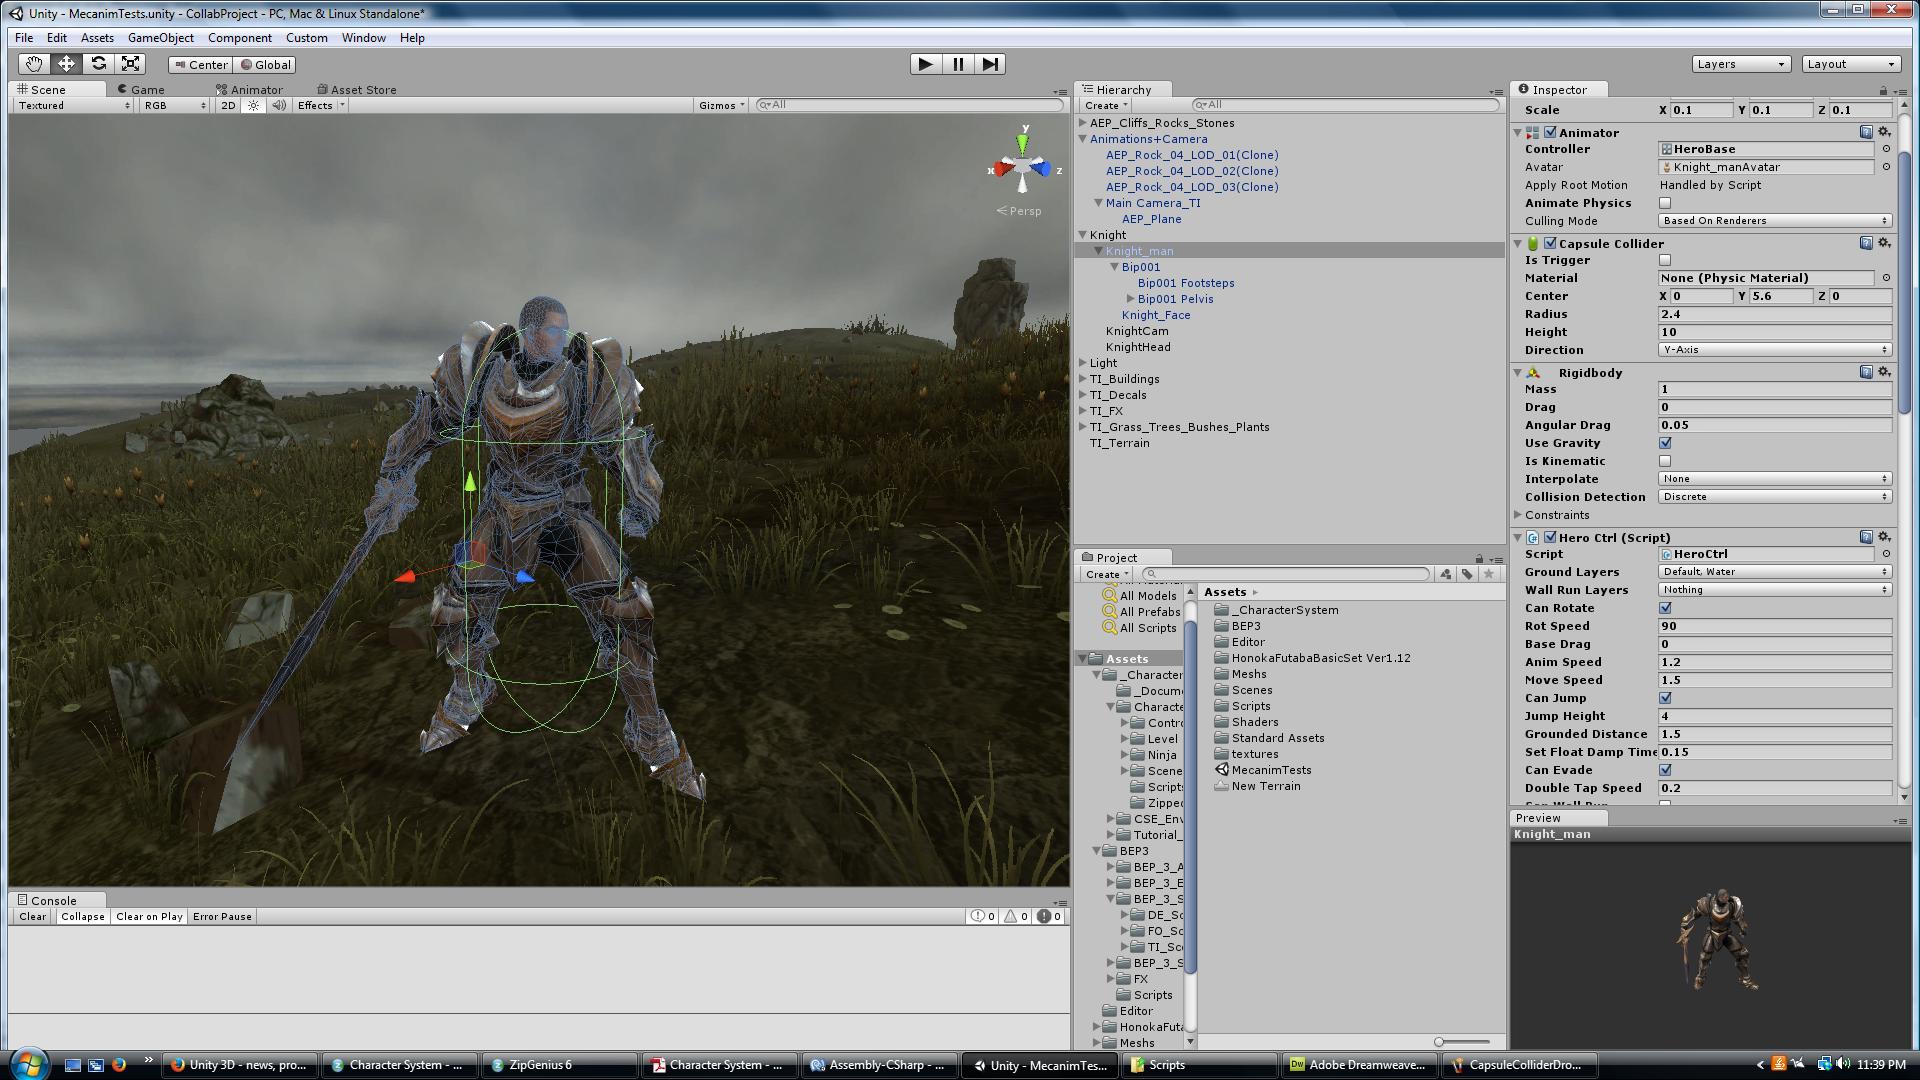This screenshot has width=1920, height=1080.
Task: Pick Physic Material via circle selector
Action: tap(1886, 278)
